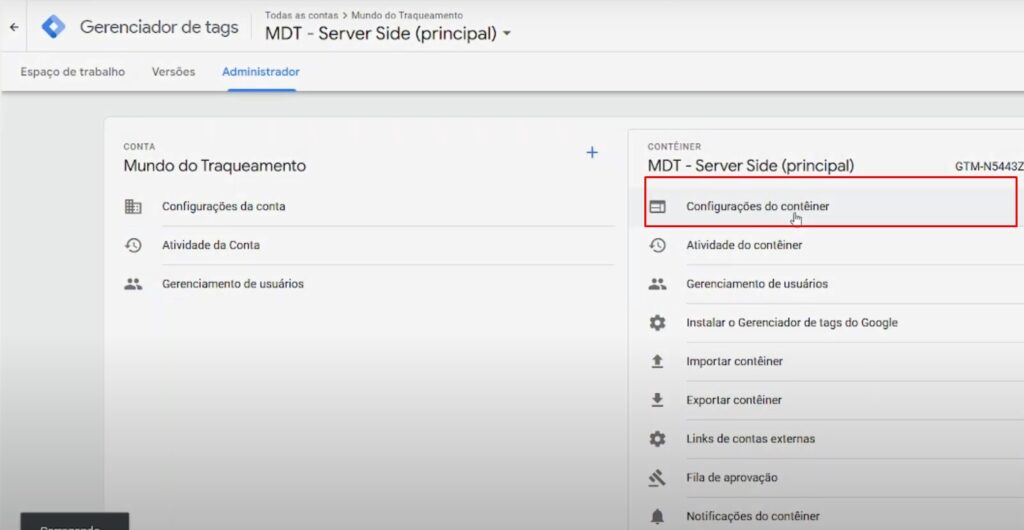Click gear icon beside Links de contas externas
This screenshot has width=1024, height=530.
[x=657, y=439]
